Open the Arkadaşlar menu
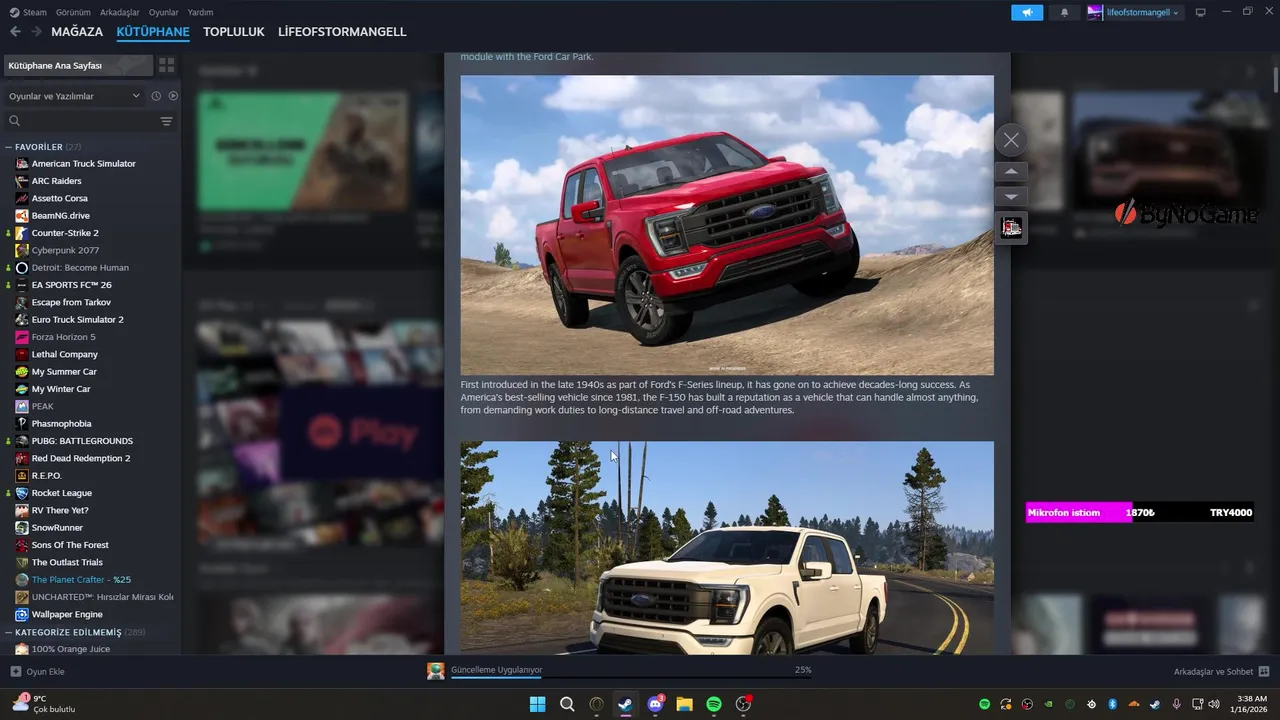Screen dimensions: 1280x720 tap(120, 12)
